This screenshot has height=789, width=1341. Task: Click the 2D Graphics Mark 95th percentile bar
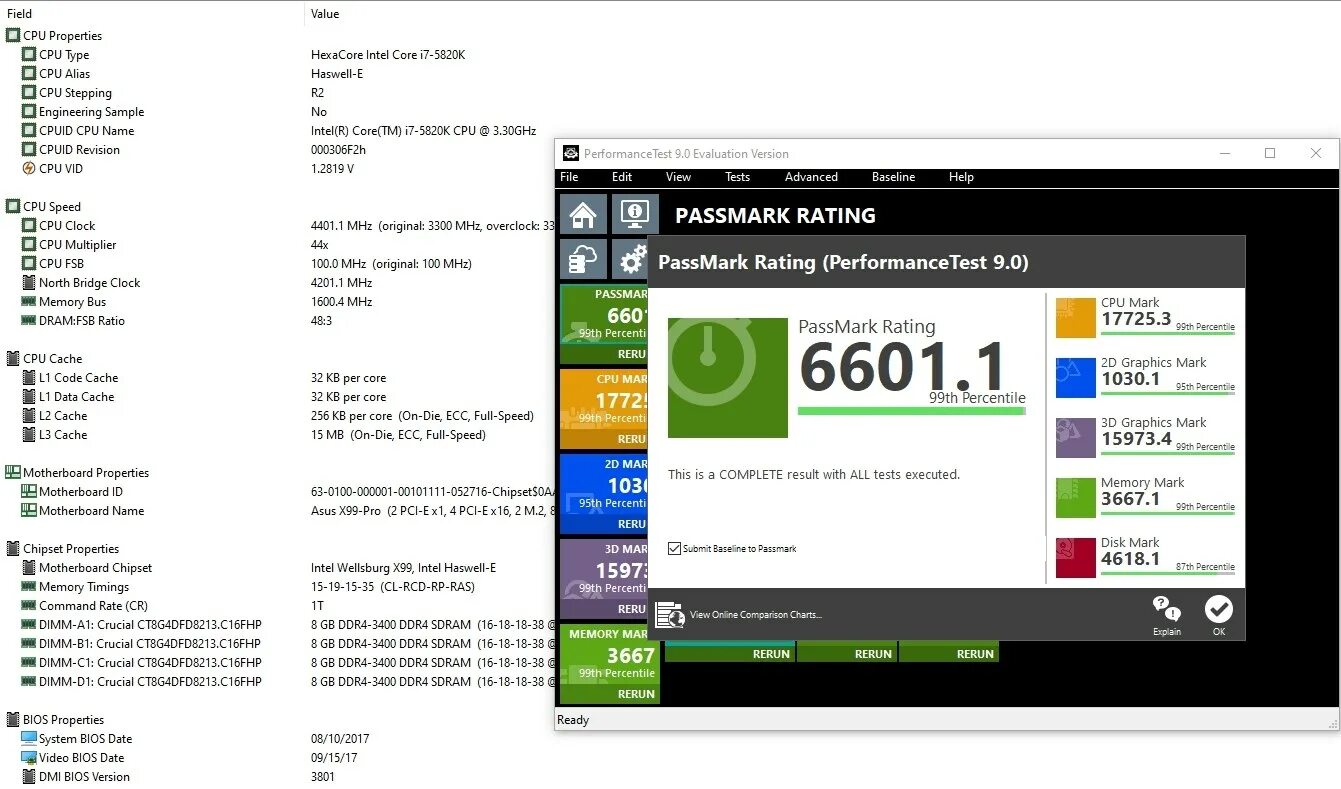[1168, 394]
